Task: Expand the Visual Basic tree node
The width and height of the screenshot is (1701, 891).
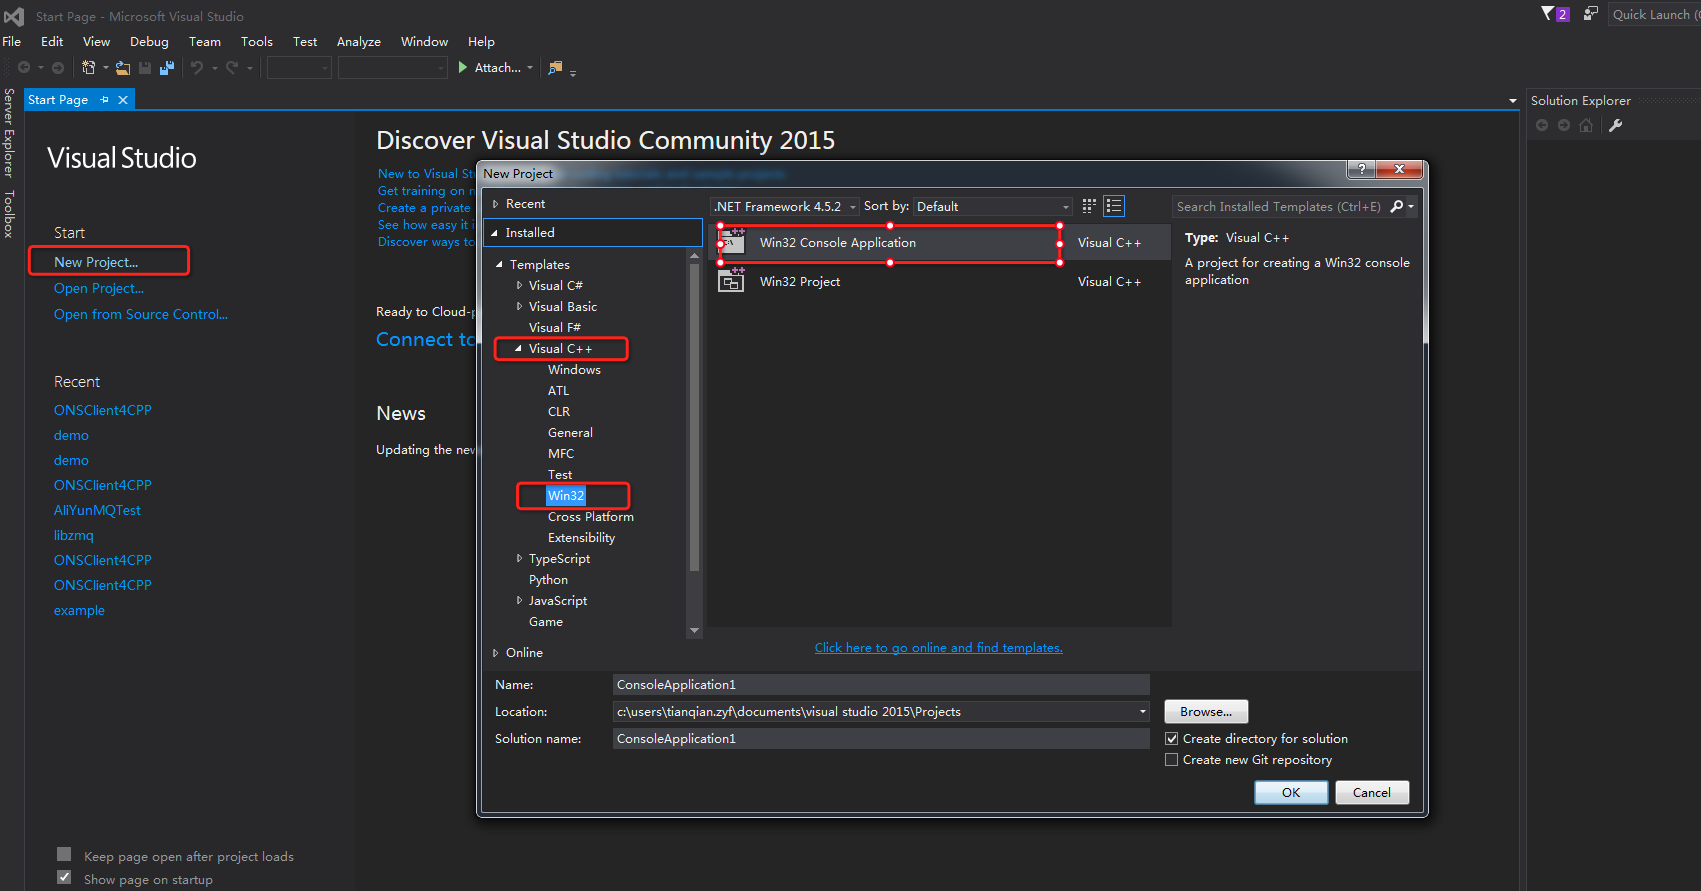Action: pyautogui.click(x=519, y=307)
